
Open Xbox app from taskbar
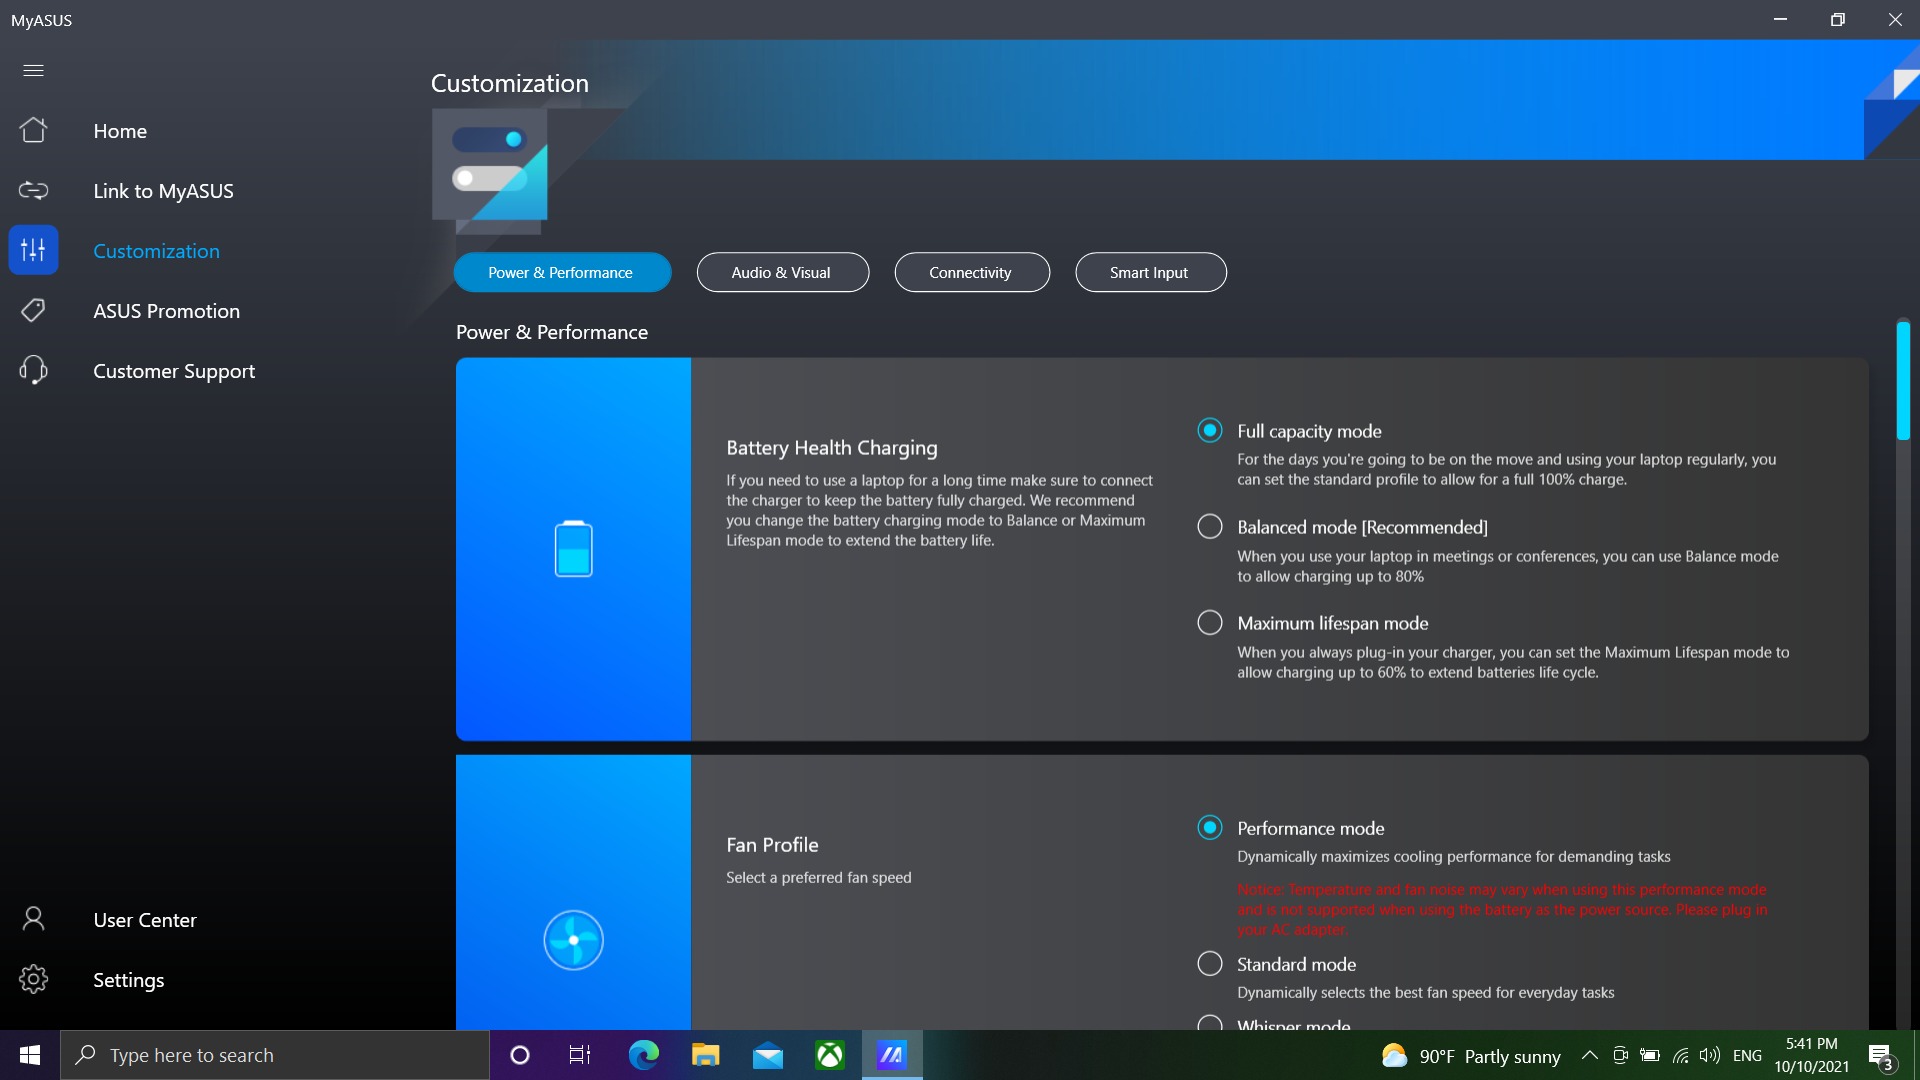click(x=829, y=1055)
